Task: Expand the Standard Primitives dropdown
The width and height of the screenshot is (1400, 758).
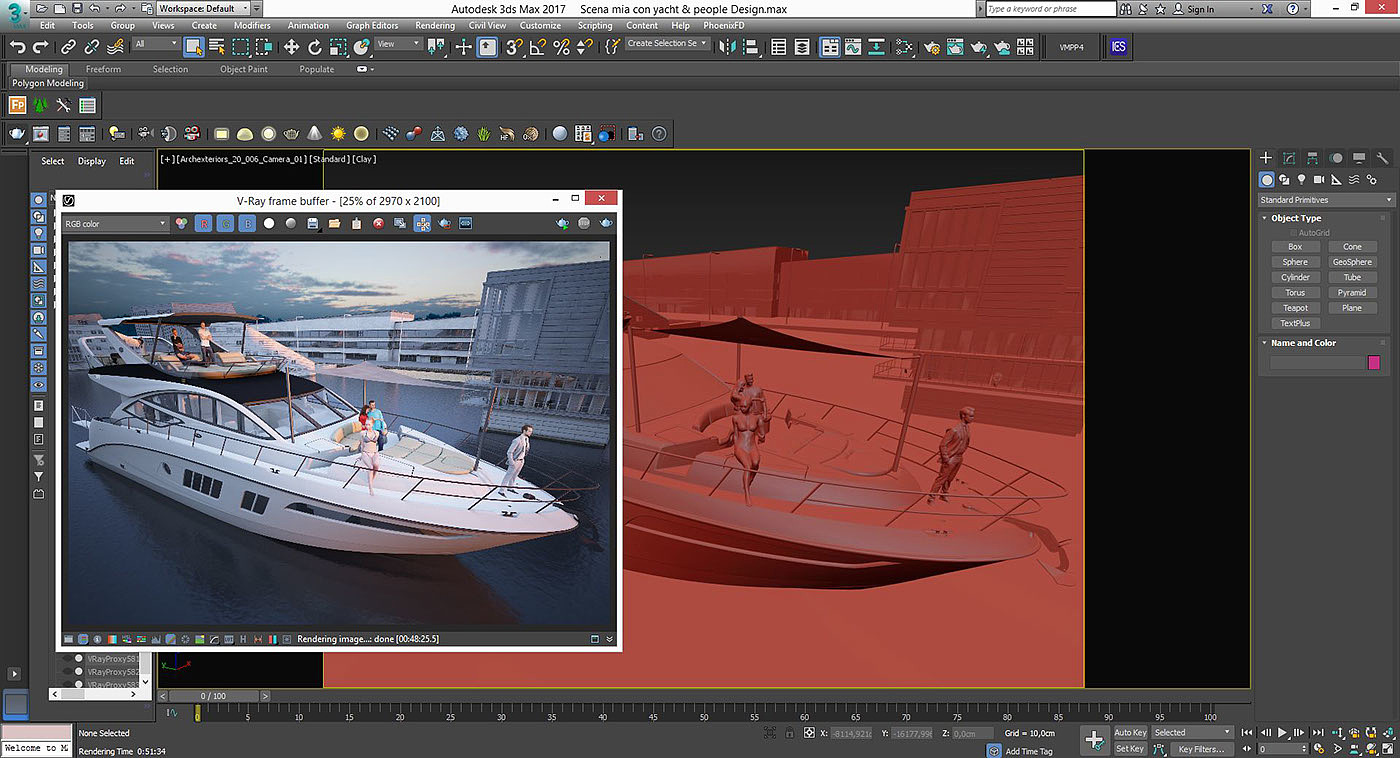Action: (x=1325, y=200)
